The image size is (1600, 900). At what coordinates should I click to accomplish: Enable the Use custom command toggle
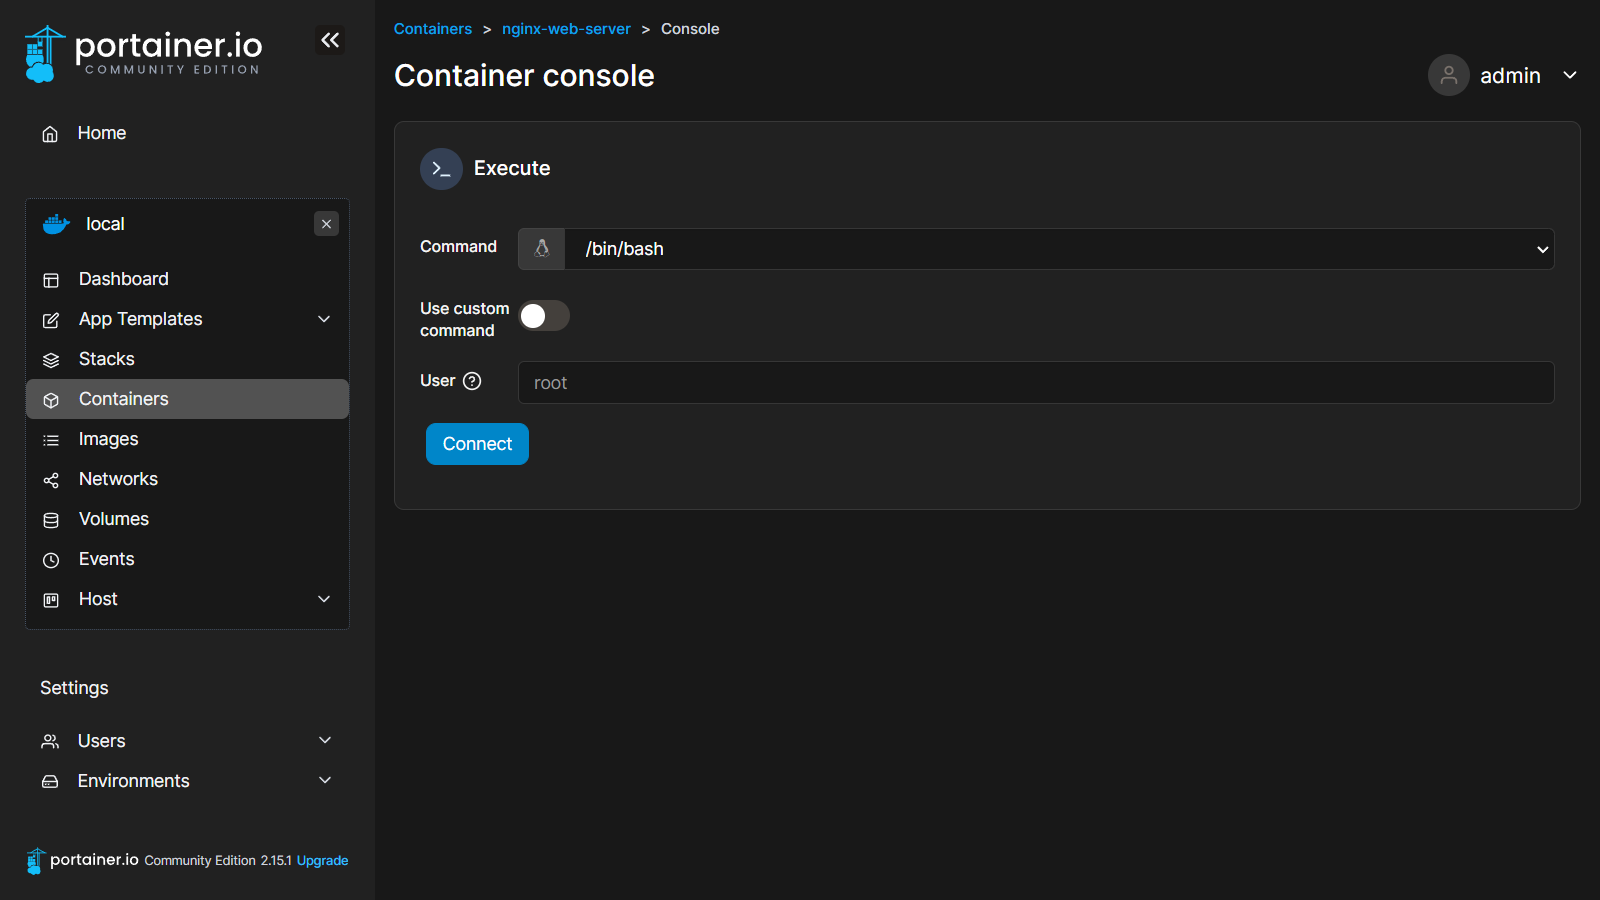pyautogui.click(x=544, y=316)
